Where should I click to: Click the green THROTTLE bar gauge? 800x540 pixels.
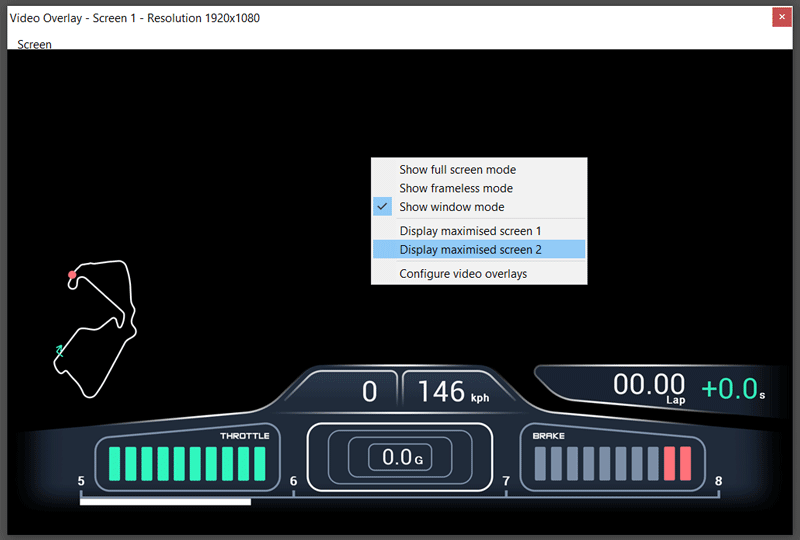[187, 464]
